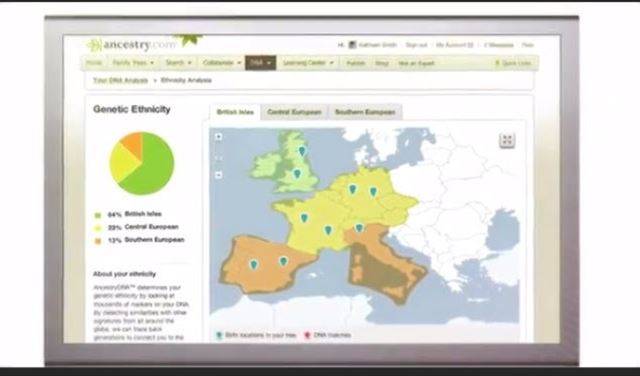Open the Family Trees dropdown menu
The height and width of the screenshot is (376, 640).
click(x=133, y=63)
